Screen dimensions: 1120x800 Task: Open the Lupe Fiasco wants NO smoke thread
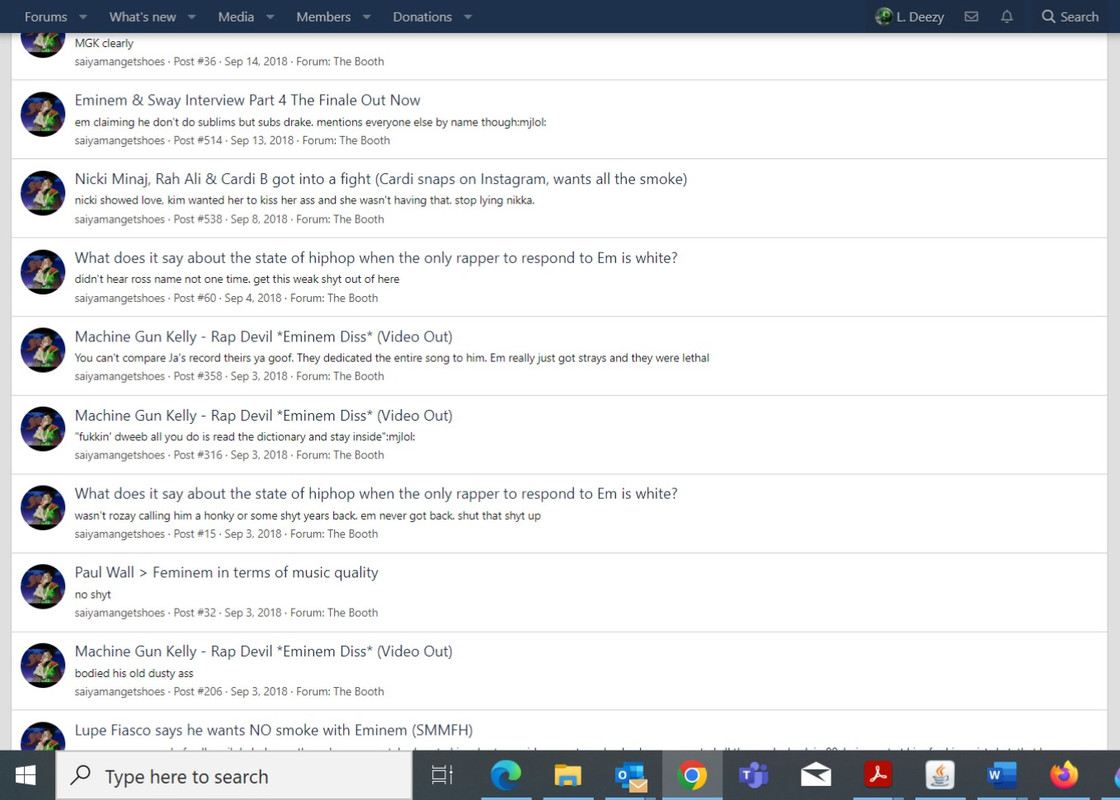(274, 730)
